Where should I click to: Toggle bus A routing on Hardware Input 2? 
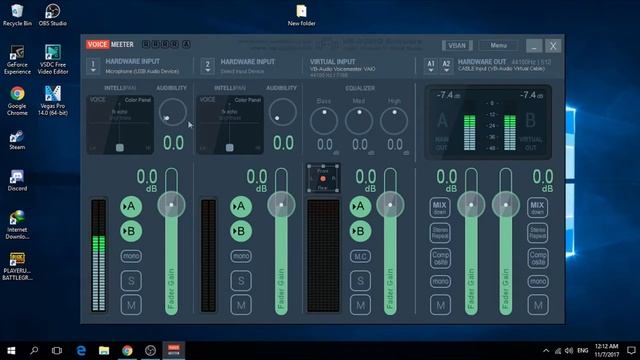pos(241,207)
